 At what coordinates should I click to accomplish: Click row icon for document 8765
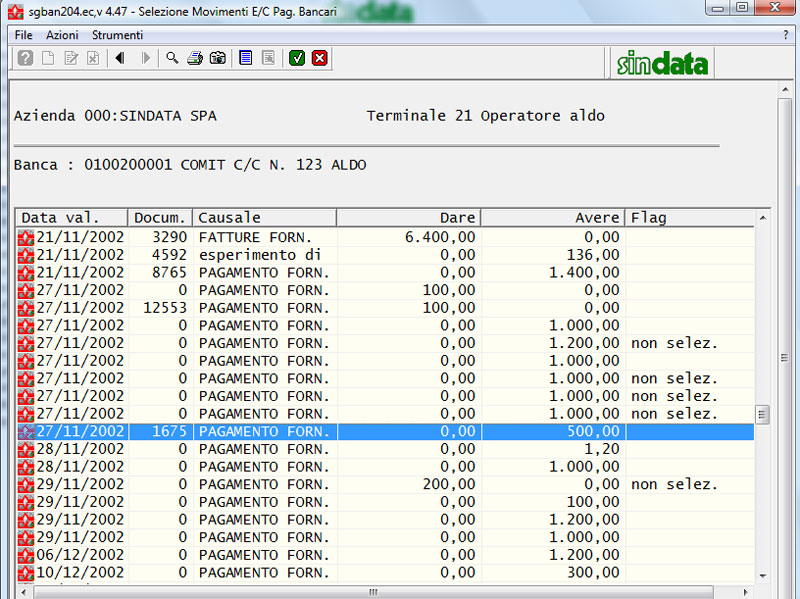pyautogui.click(x=26, y=273)
